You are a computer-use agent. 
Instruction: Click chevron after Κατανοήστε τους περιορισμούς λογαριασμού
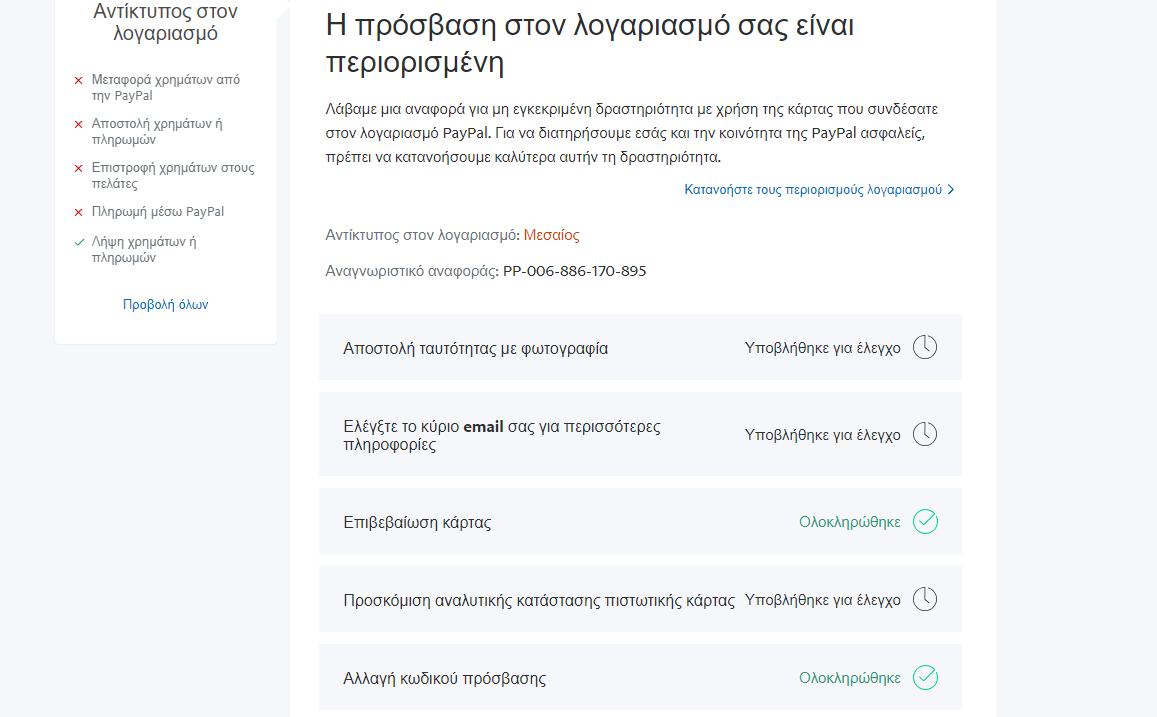coord(951,190)
